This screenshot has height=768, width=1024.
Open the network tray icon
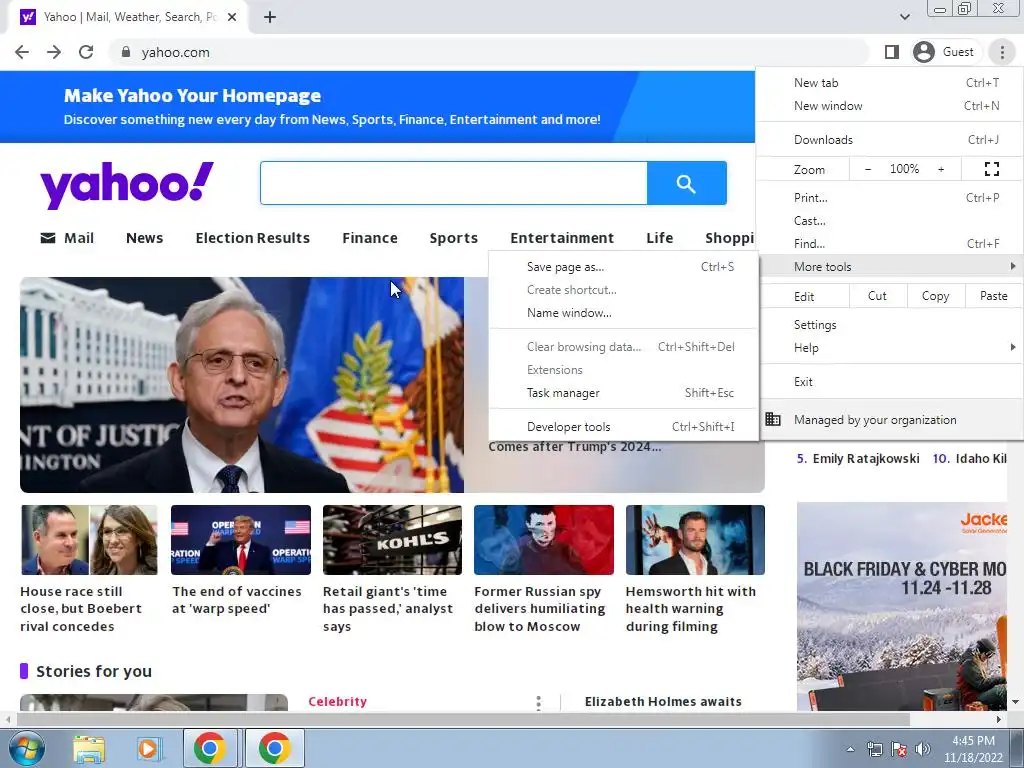click(874, 750)
